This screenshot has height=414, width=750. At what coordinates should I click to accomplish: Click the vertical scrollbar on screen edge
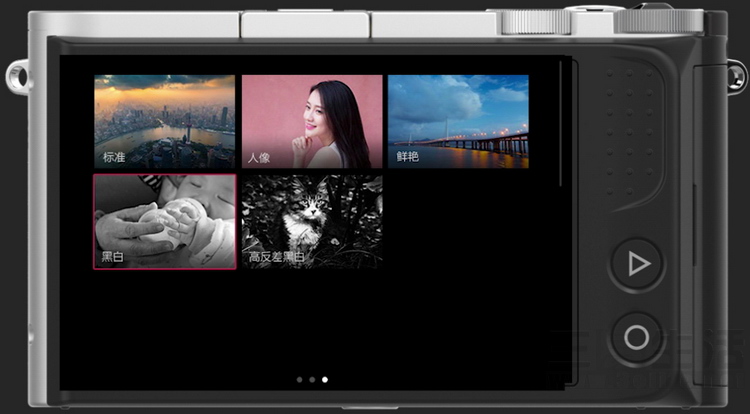point(561,123)
